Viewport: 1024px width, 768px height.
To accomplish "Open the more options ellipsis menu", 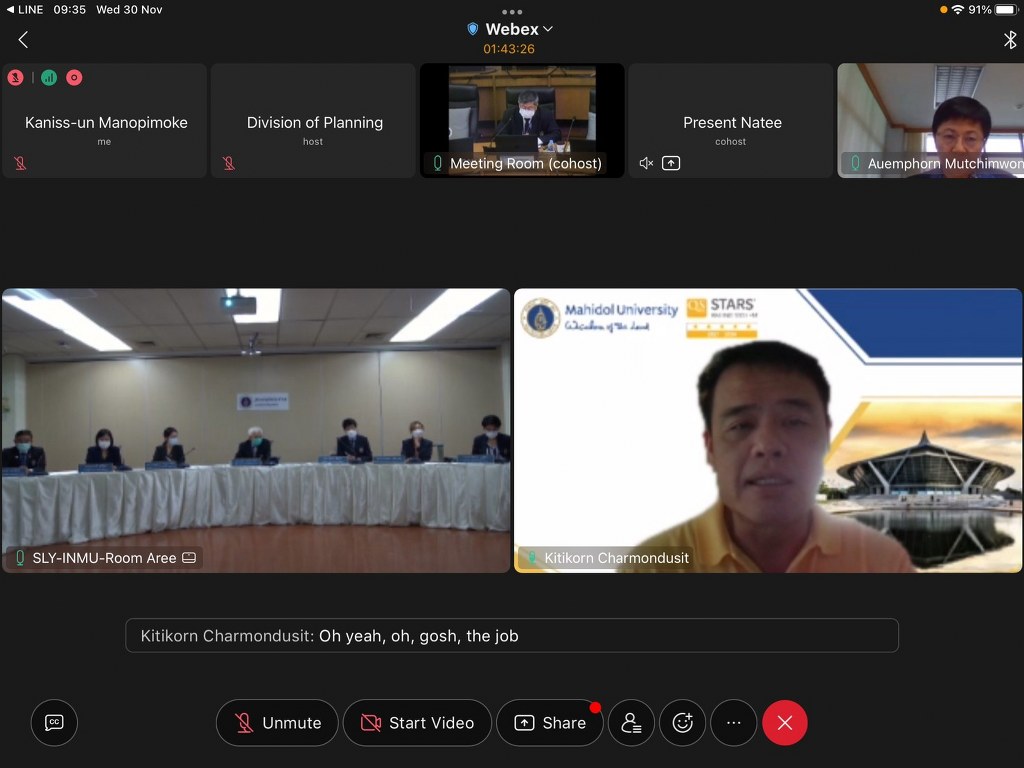I will (x=734, y=723).
